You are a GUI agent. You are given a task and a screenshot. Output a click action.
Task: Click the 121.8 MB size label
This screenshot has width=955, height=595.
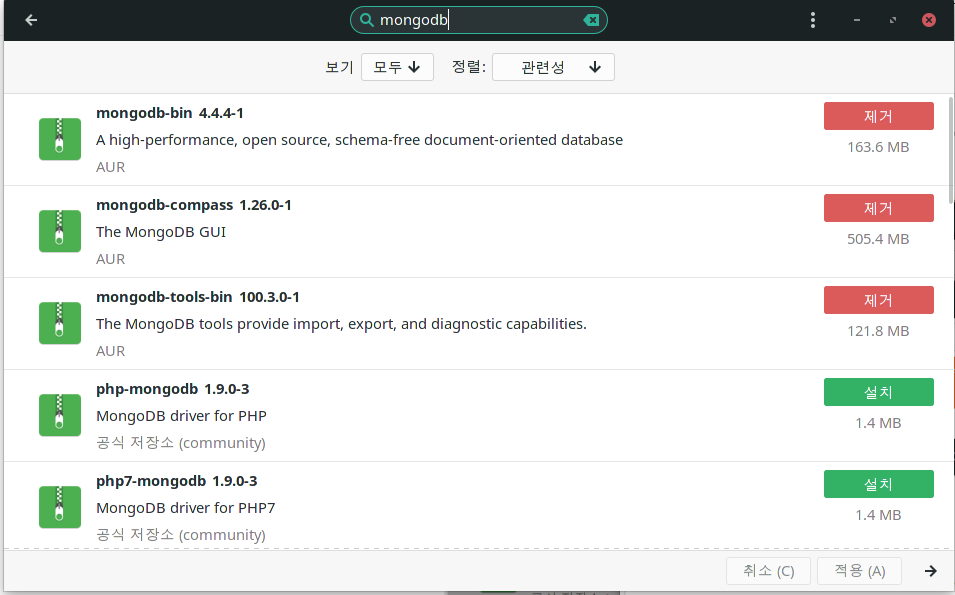pyautogui.click(x=878, y=331)
